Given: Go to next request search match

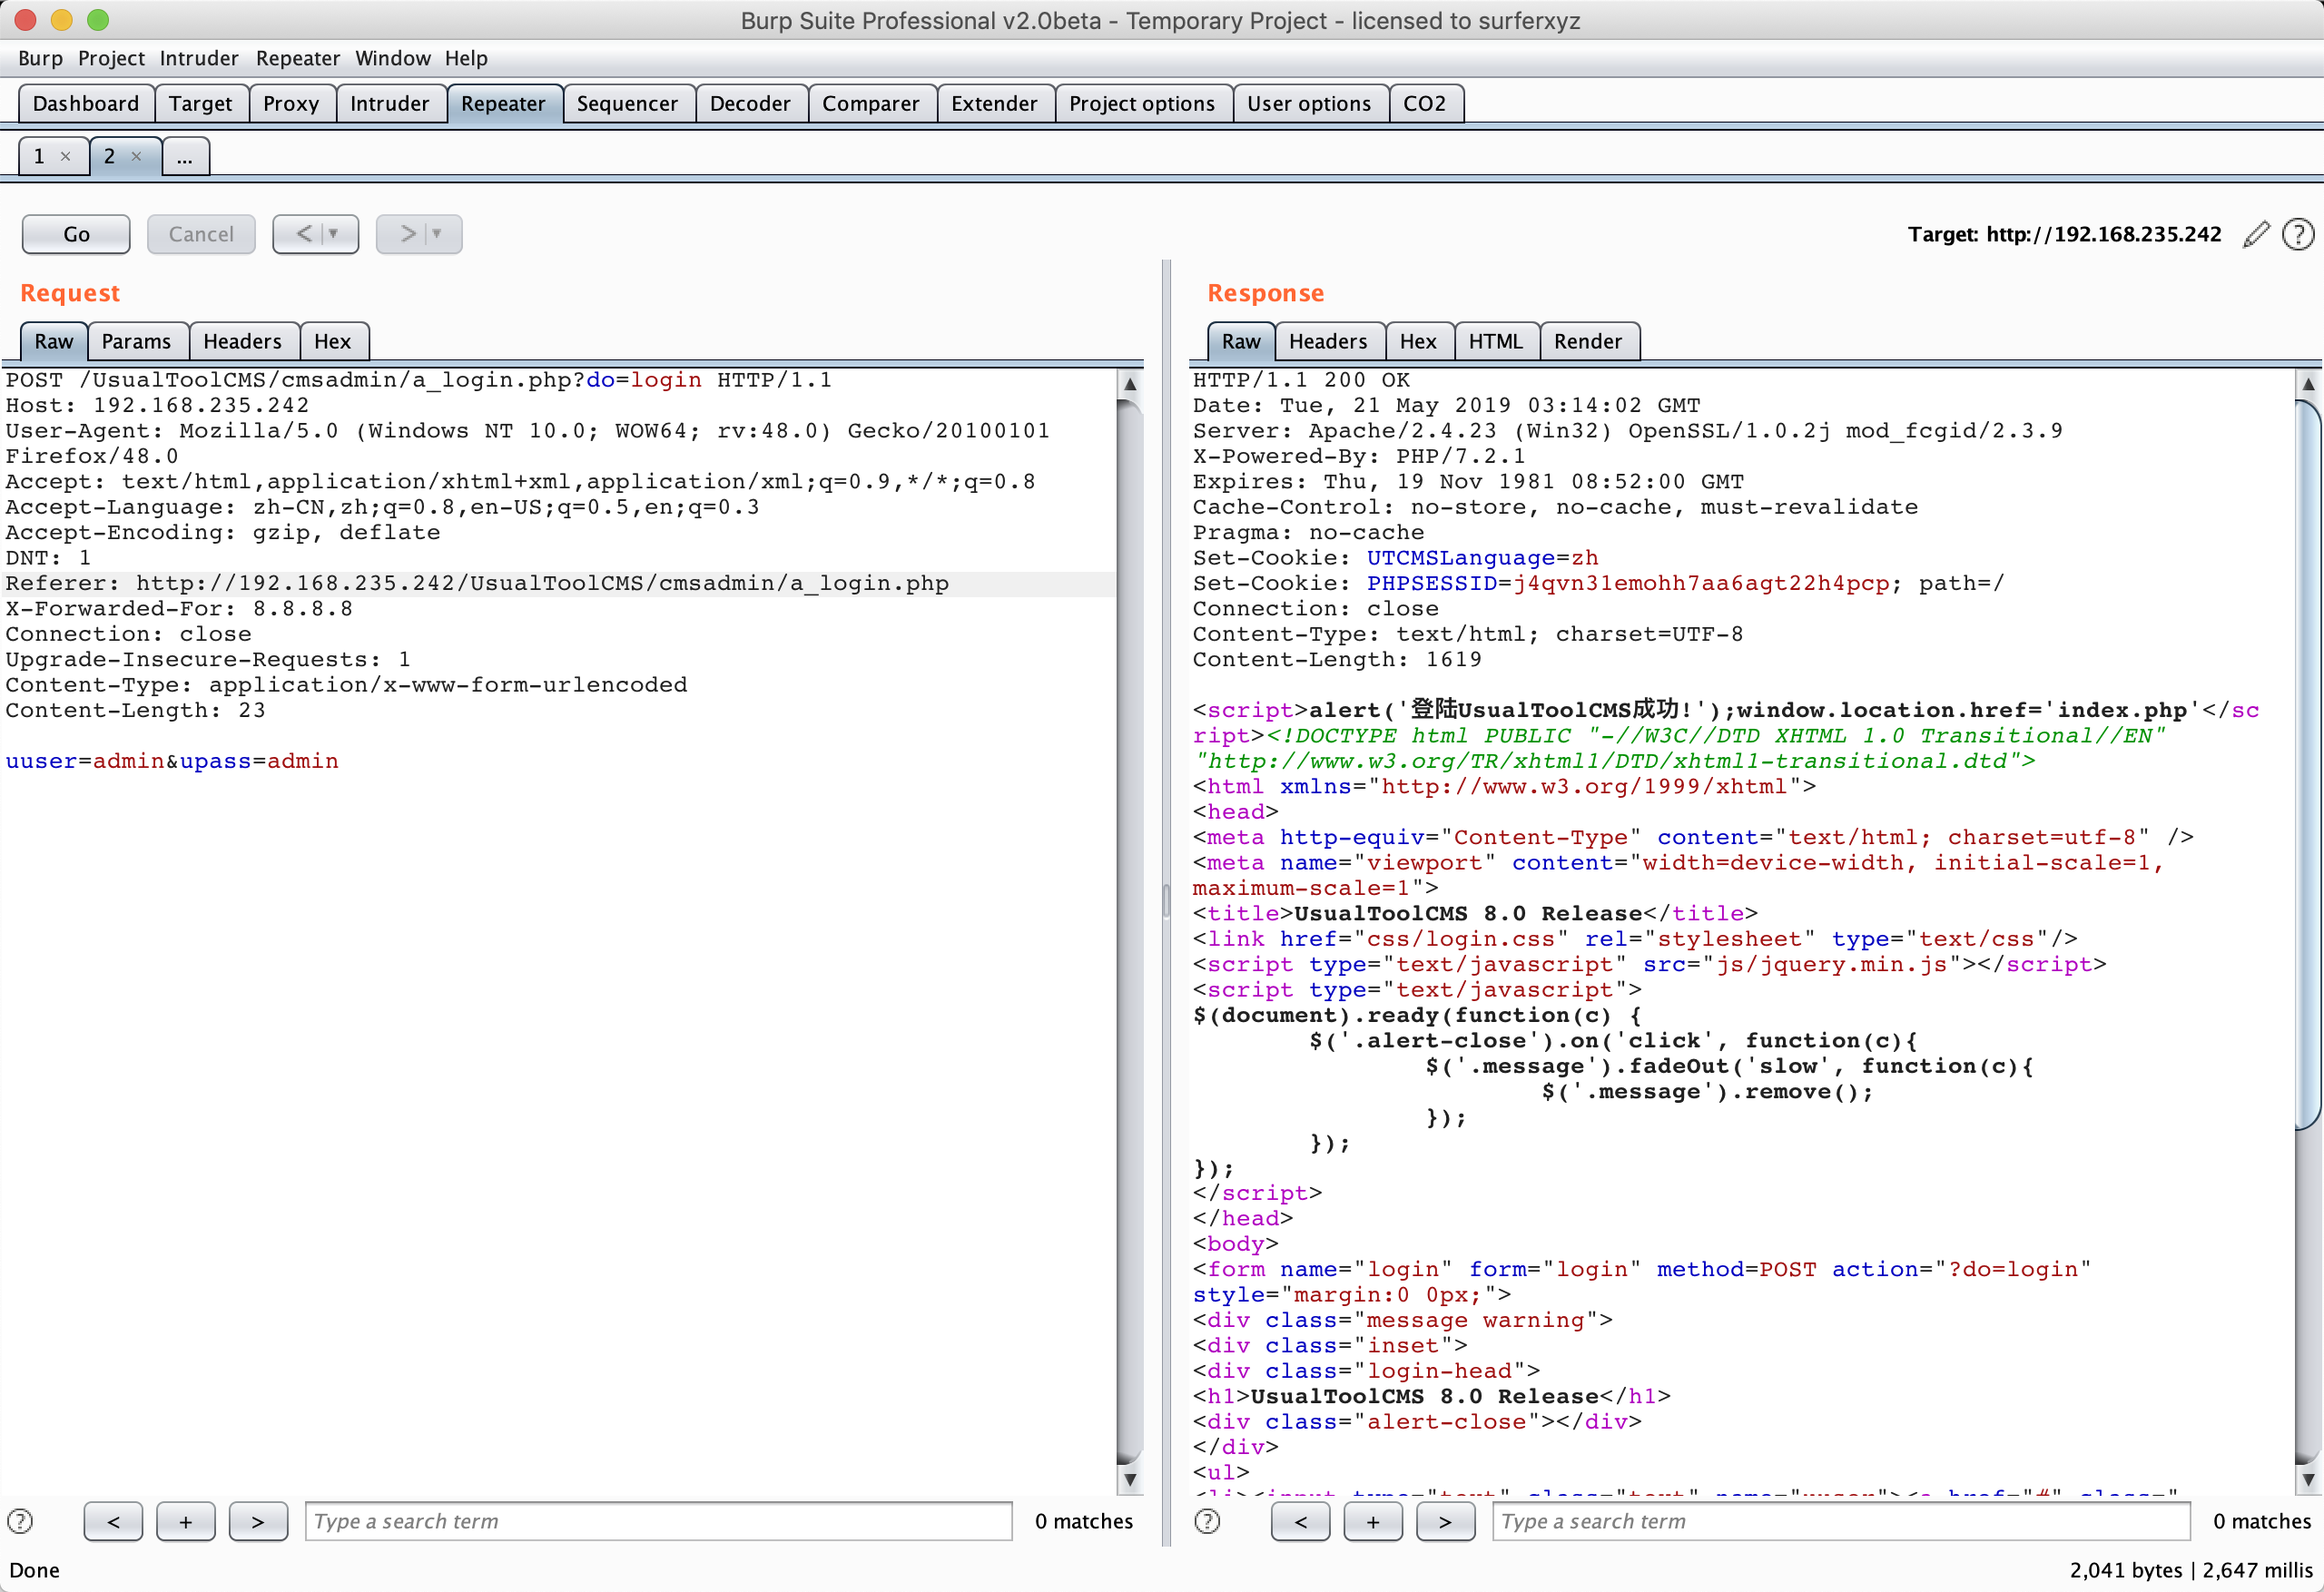Looking at the screenshot, I should tap(258, 1521).
